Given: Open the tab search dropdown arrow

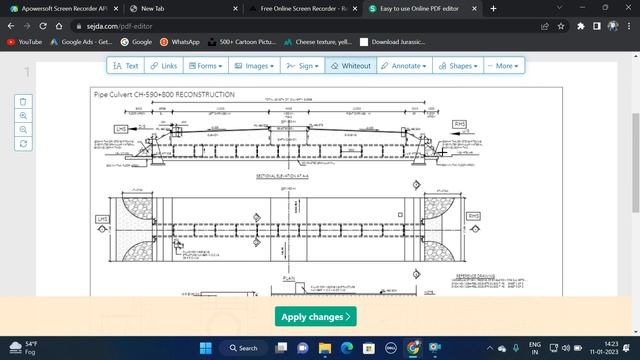Looking at the screenshot, I should (560, 8).
